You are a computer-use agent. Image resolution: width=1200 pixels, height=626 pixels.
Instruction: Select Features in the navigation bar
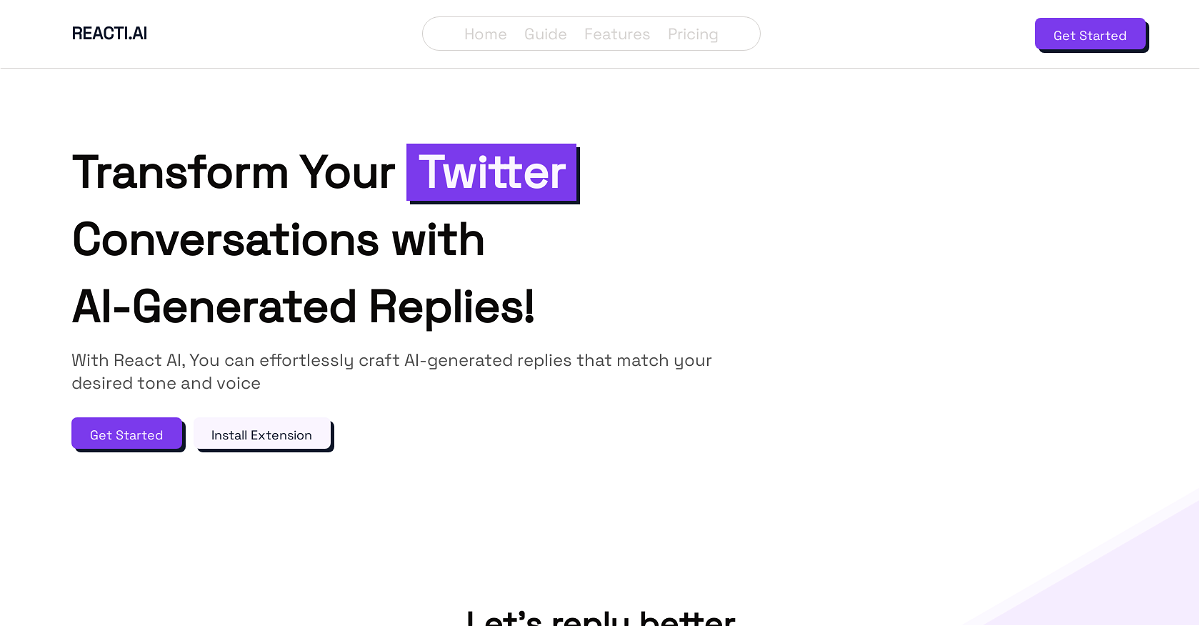(617, 34)
